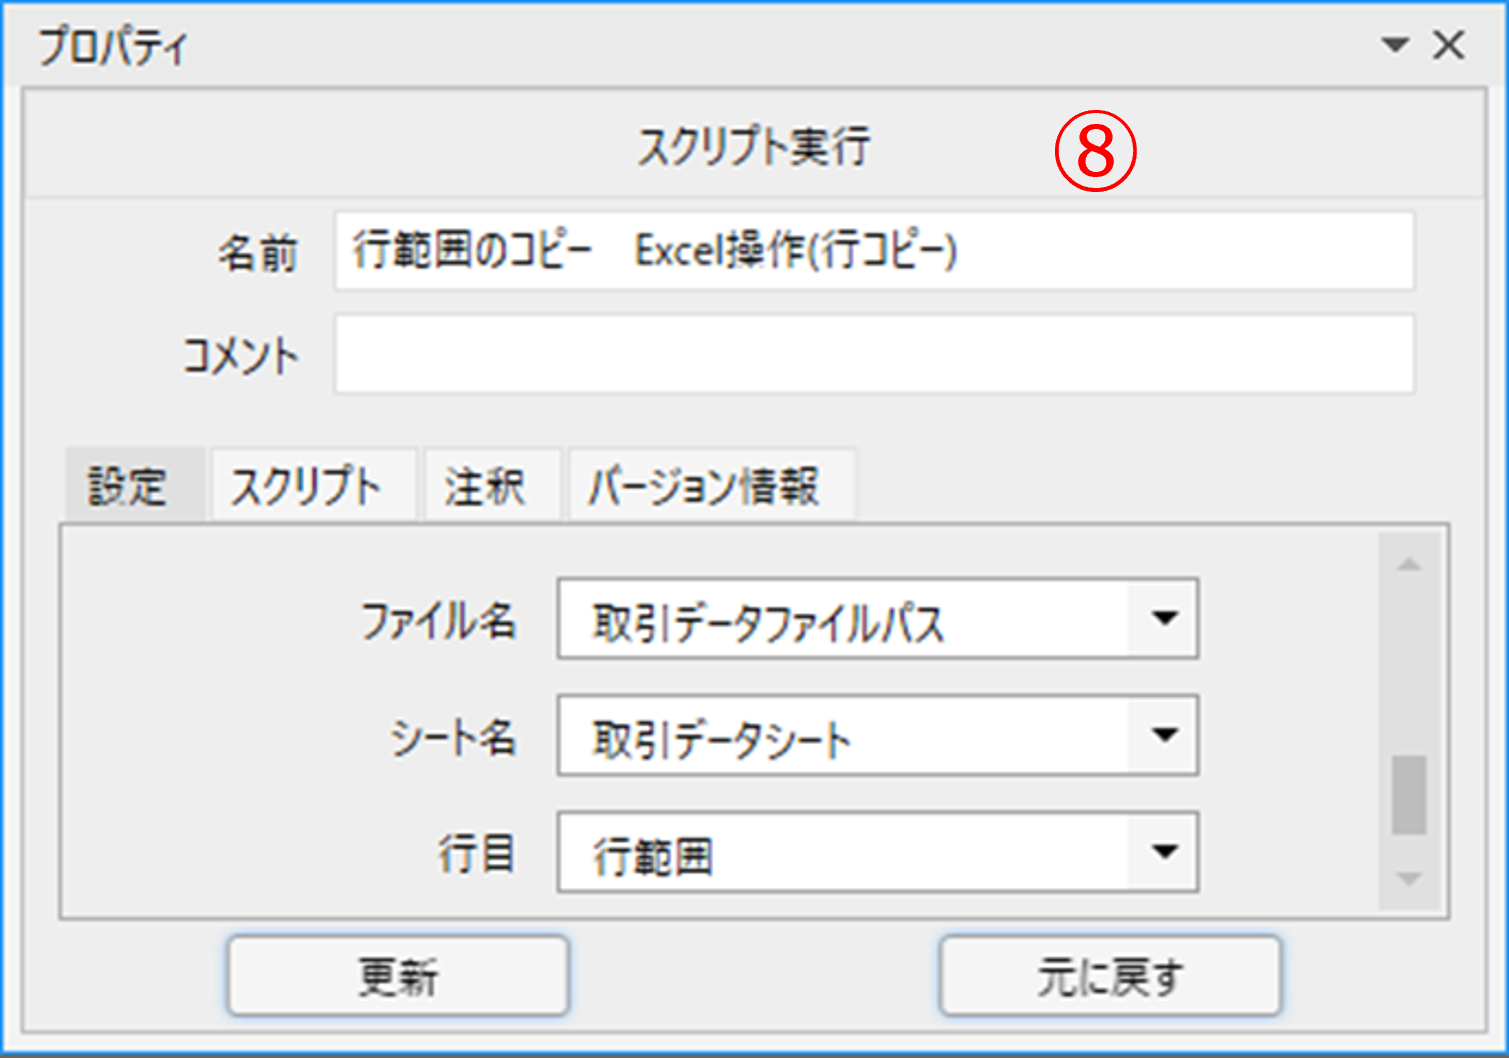Image resolution: width=1509 pixels, height=1058 pixels.
Task: Switch to the 設定 tab
Action: [129, 487]
